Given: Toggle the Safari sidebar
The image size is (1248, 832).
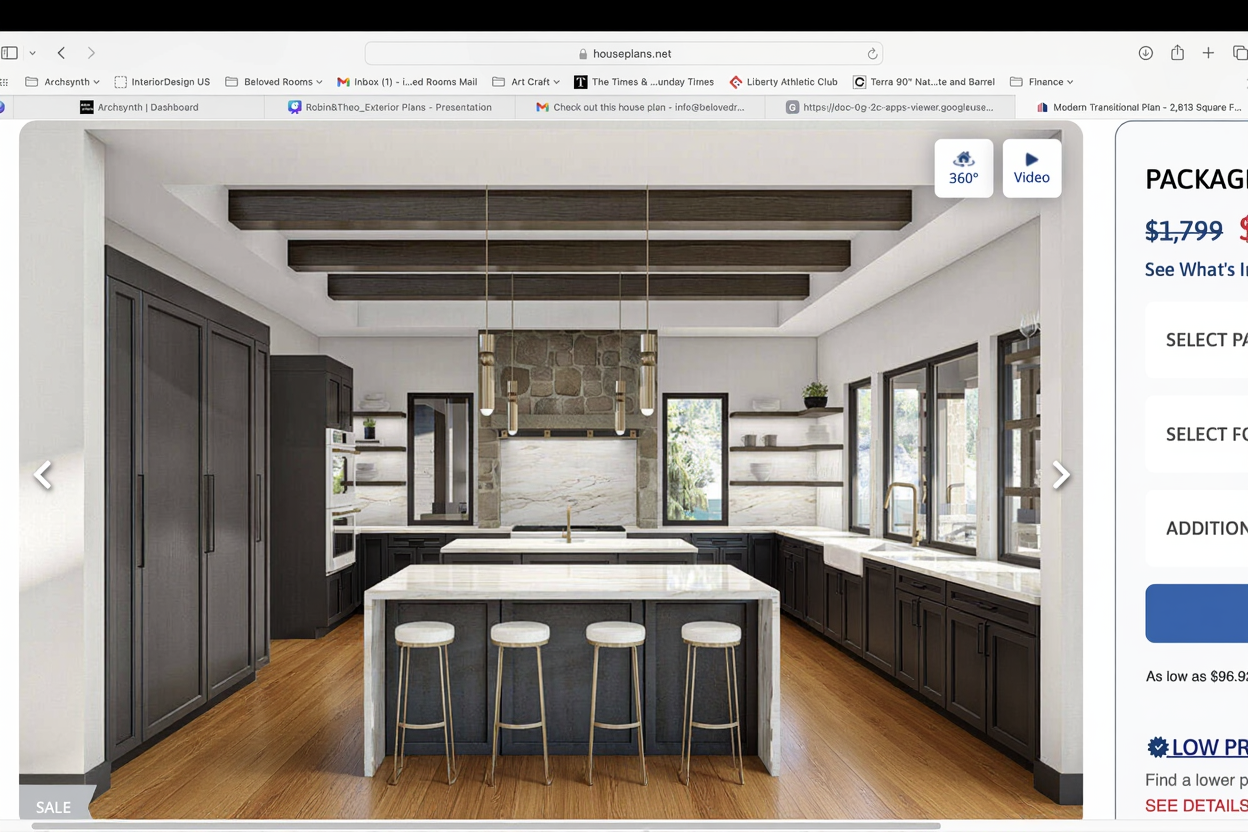Looking at the screenshot, I should 10,53.
